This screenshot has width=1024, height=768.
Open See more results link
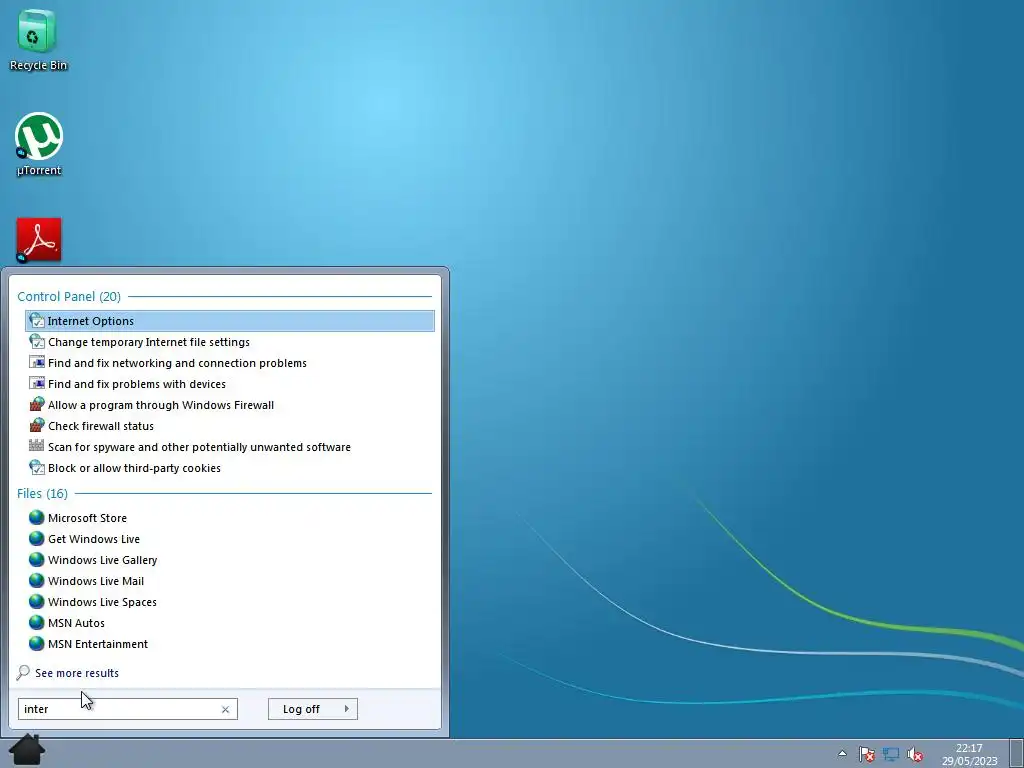coord(76,673)
